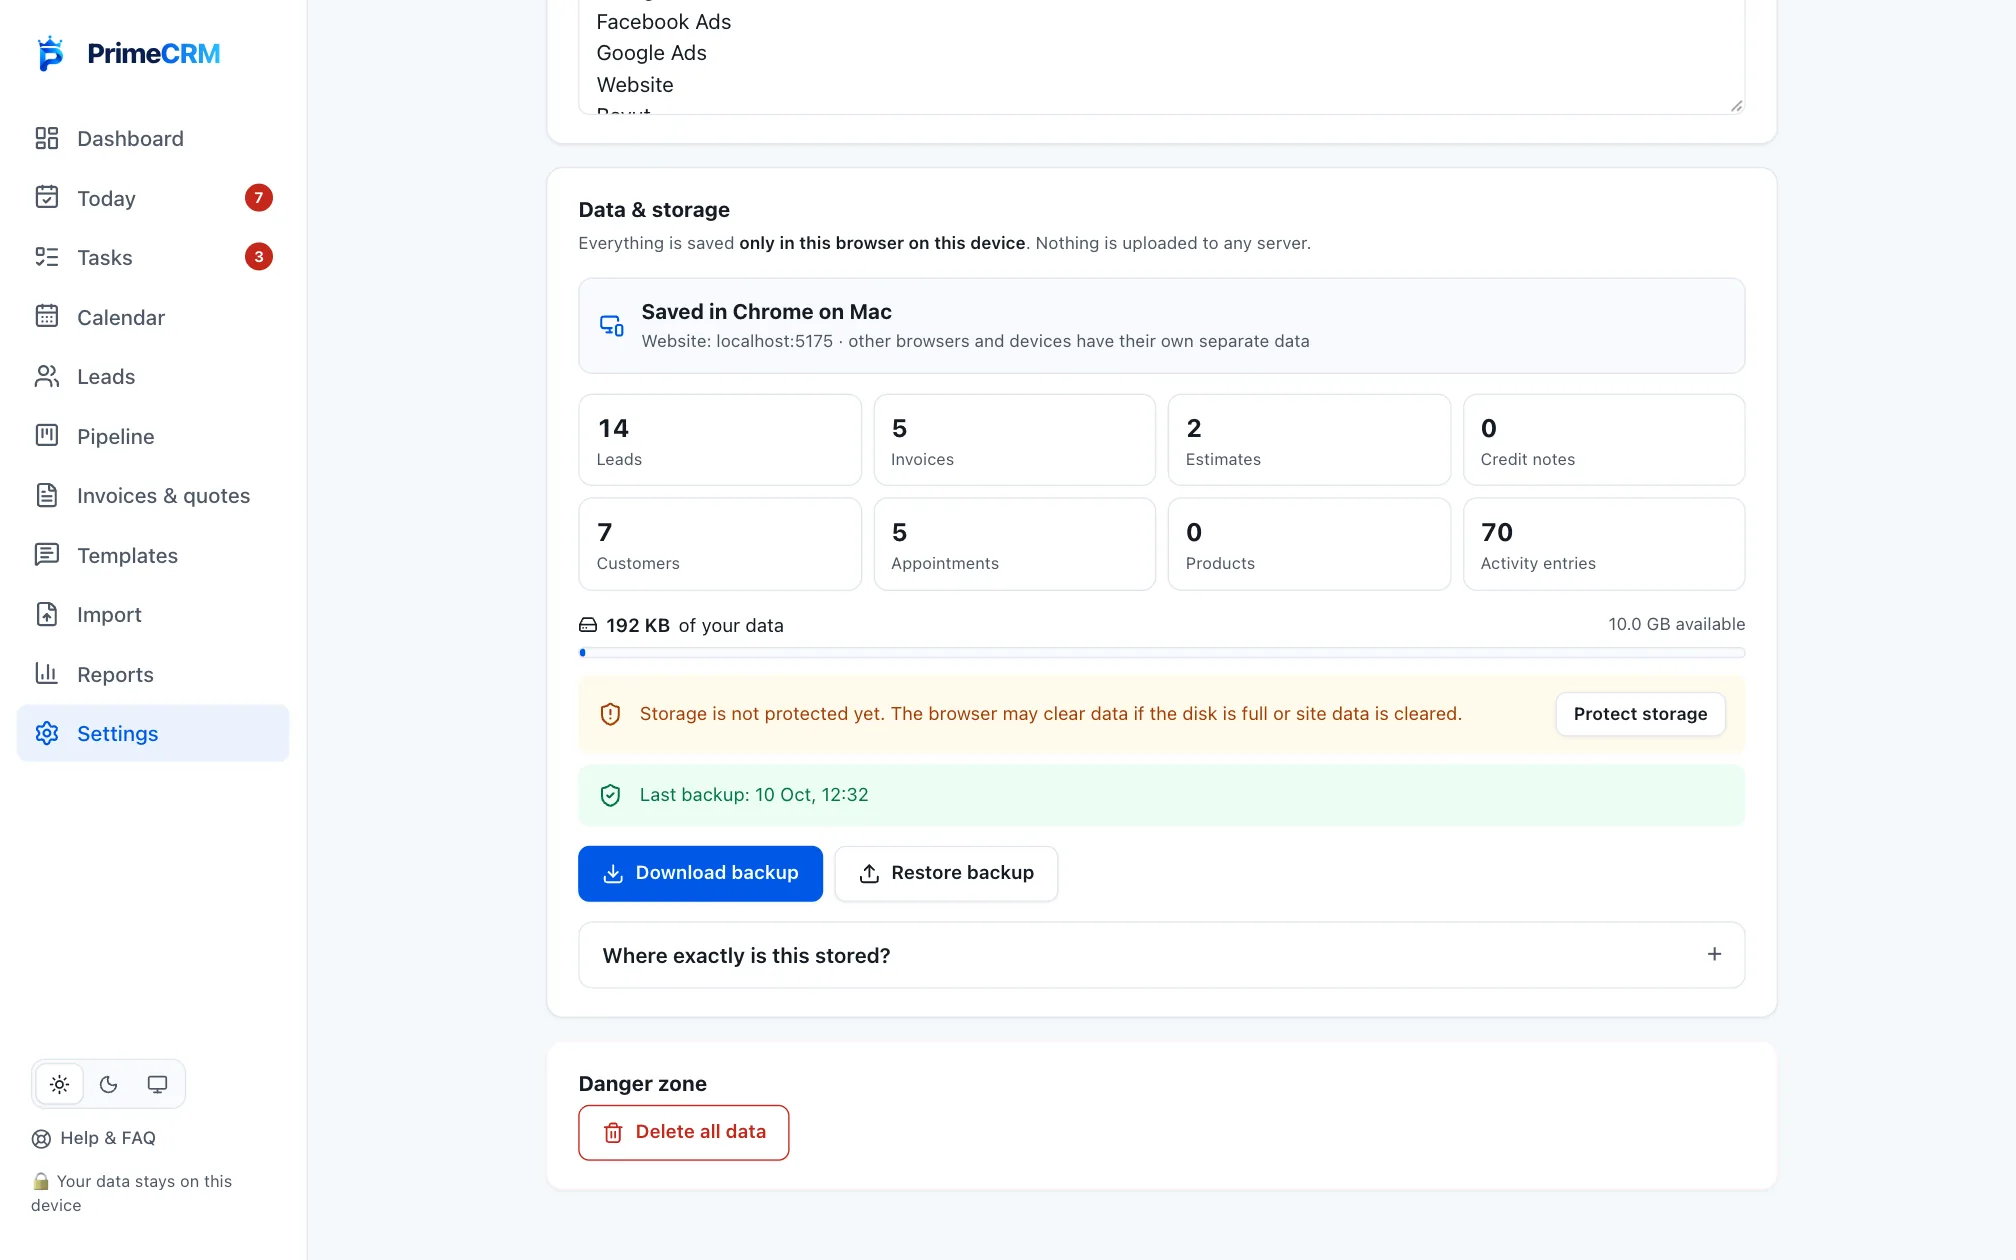This screenshot has width=2016, height=1260.
Task: Click the Today calendar-check icon
Action: tap(47, 197)
